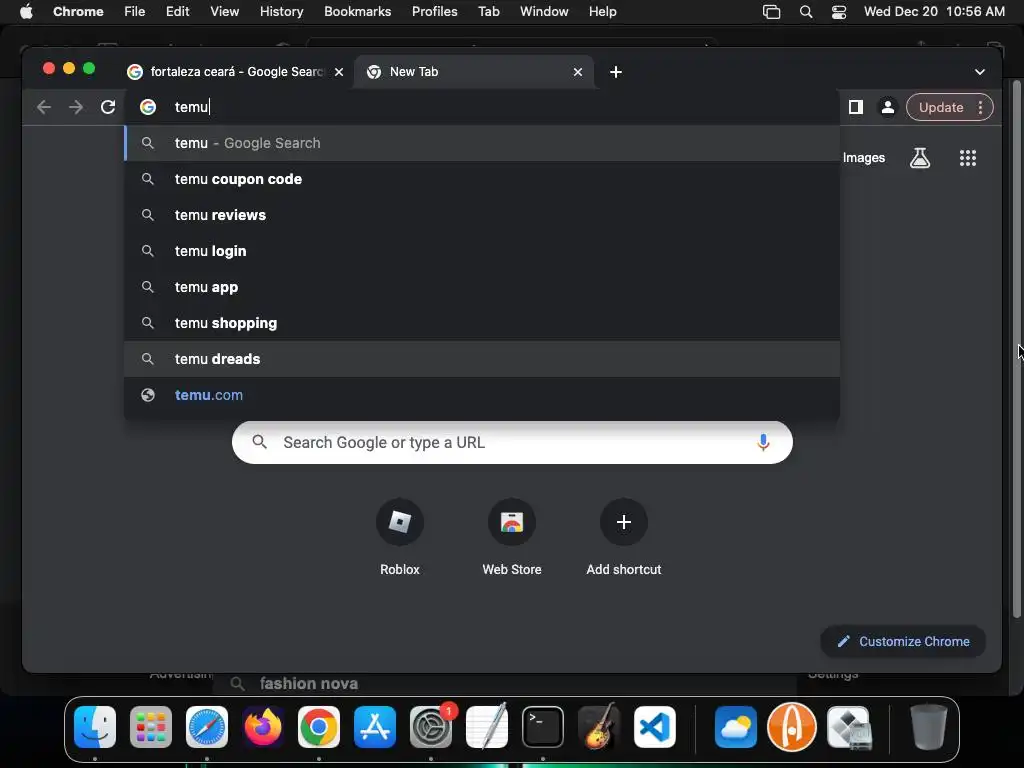1024x768 pixels.
Task: Open Launchpad from the dock
Action: (151, 727)
